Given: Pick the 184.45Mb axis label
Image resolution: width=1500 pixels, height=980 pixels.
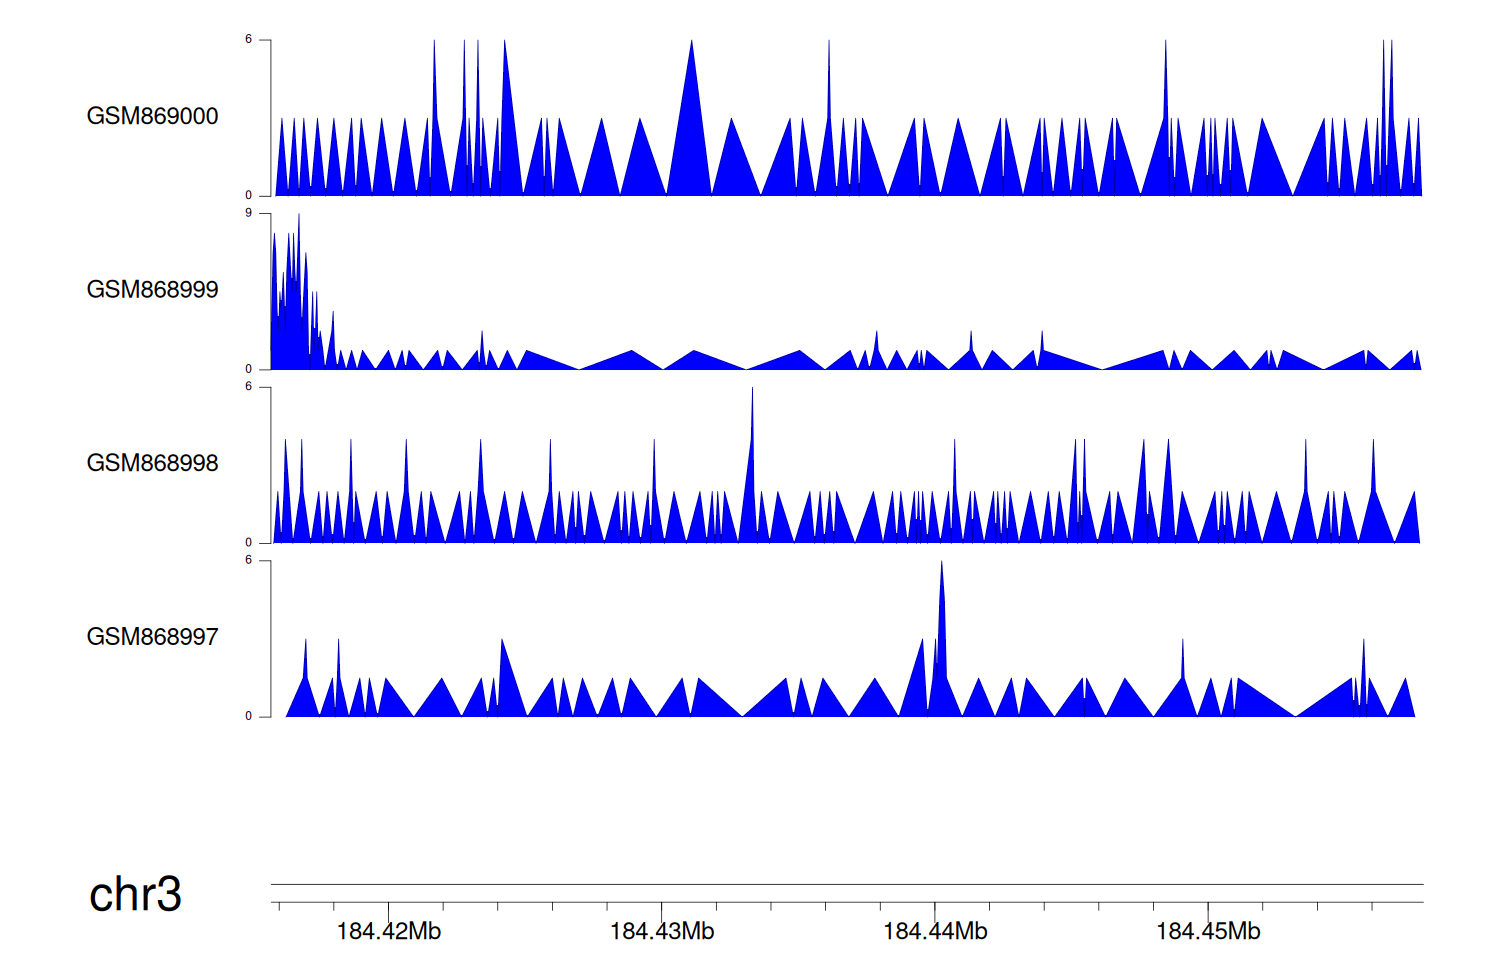Looking at the screenshot, I should pos(1208,932).
